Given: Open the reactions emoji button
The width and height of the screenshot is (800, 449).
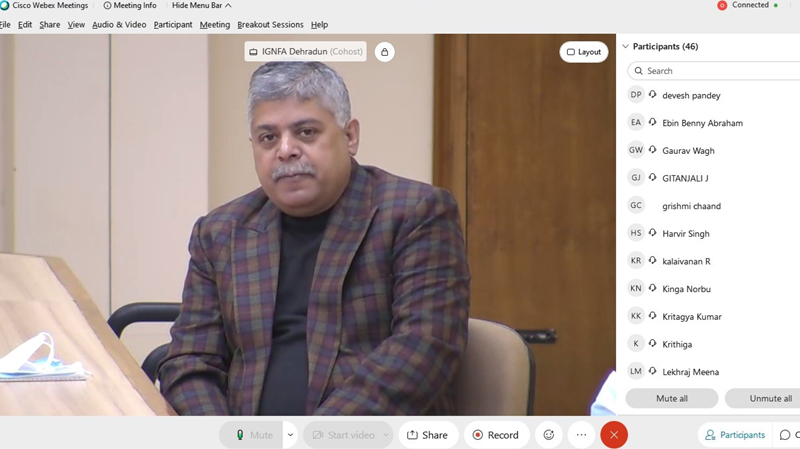Looking at the screenshot, I should [548, 435].
